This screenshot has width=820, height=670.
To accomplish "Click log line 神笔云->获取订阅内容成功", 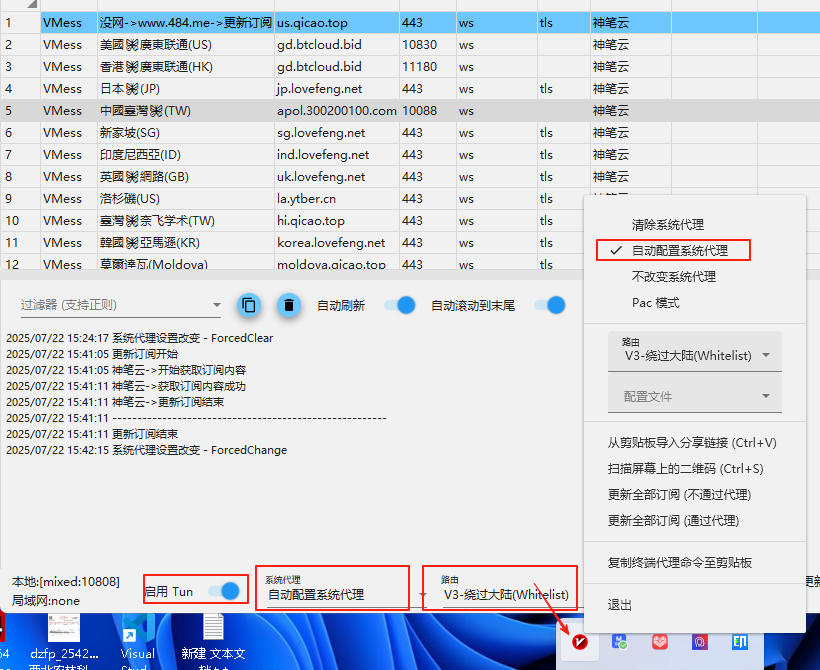I will 126,386.
